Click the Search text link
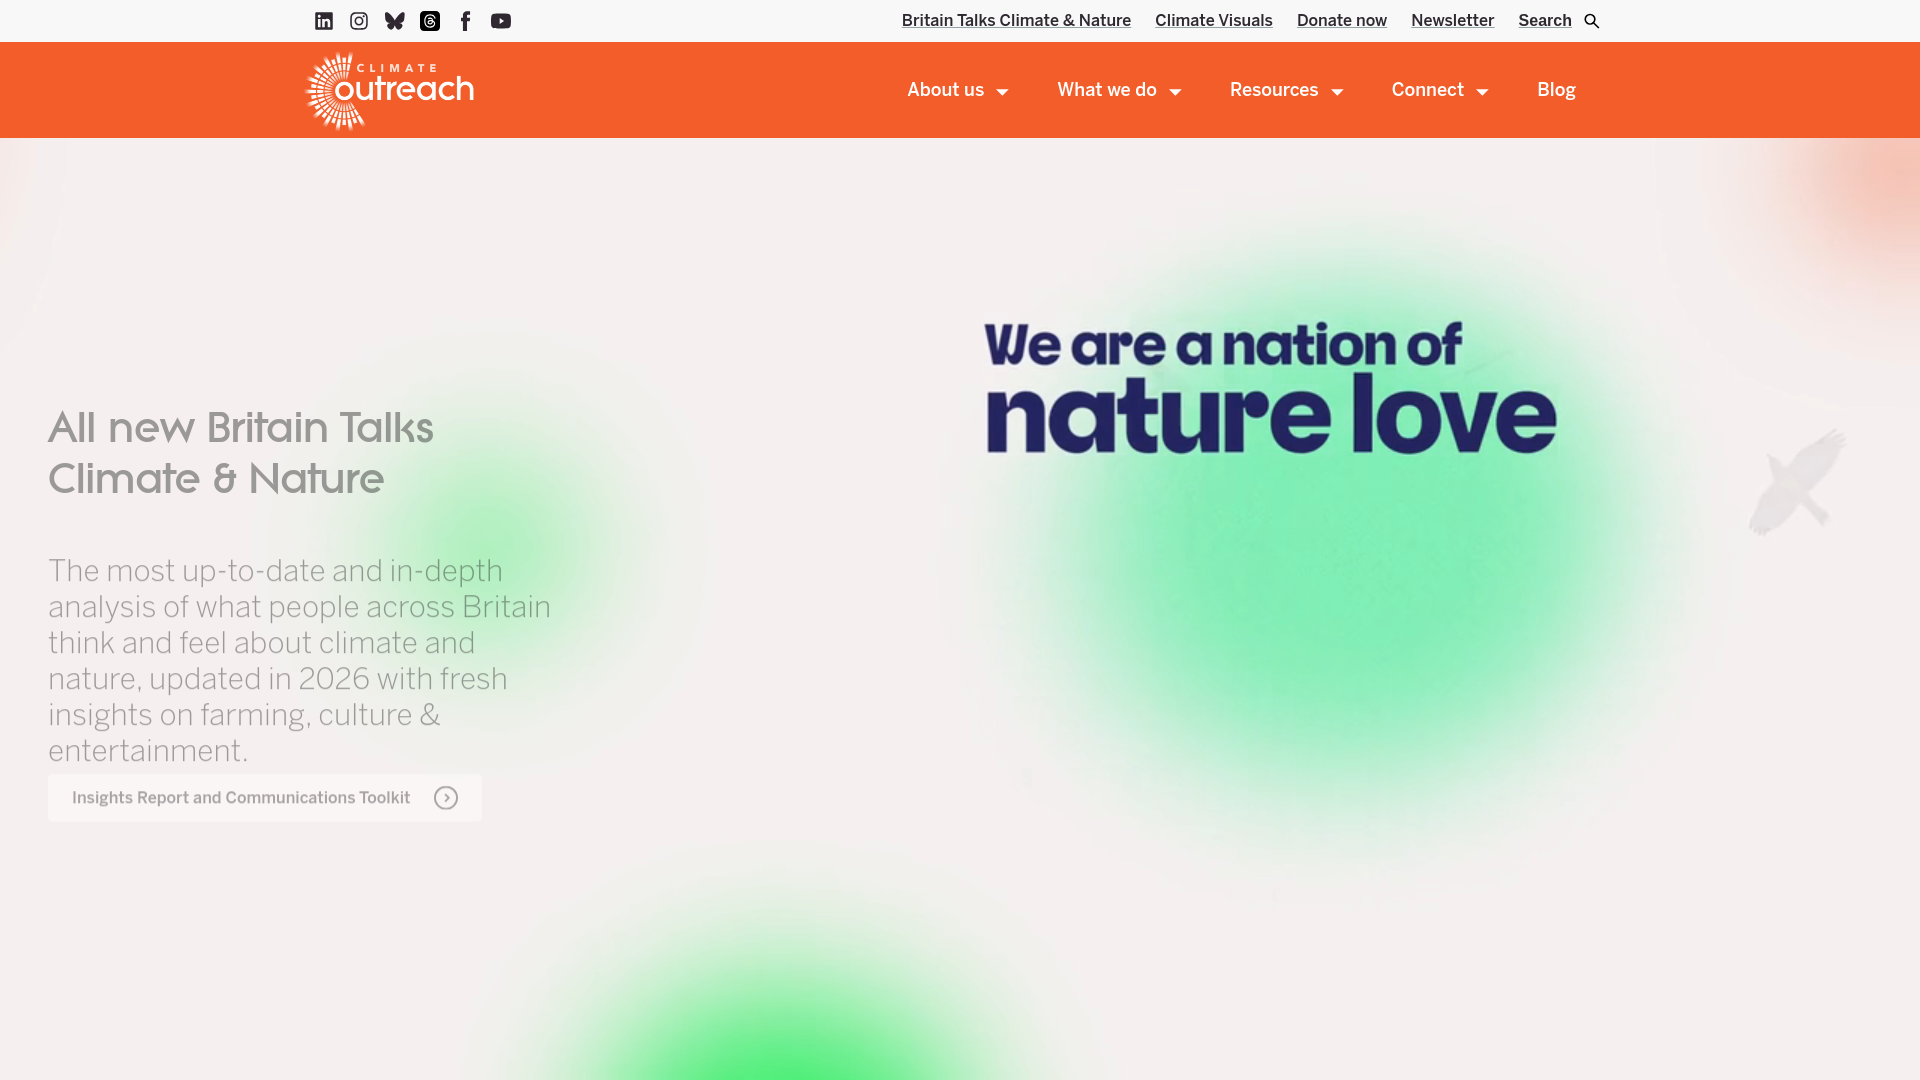Screen dimensions: 1920x1080 [1544, 21]
